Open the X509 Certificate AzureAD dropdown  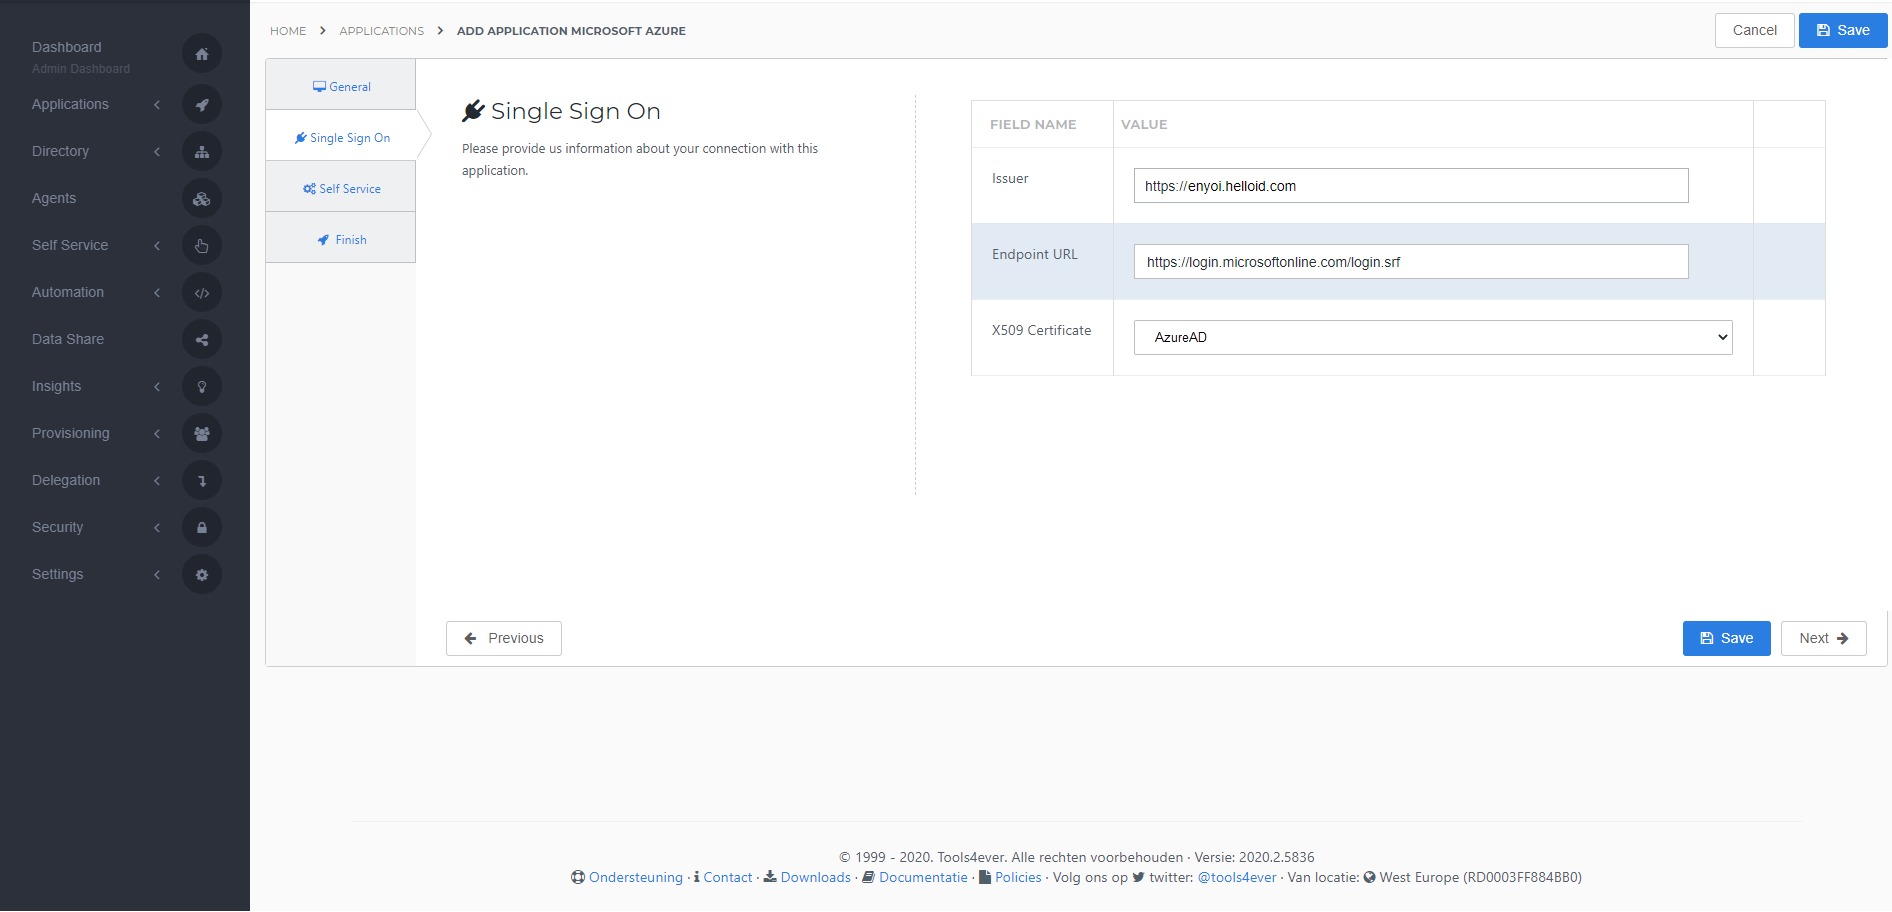[1433, 337]
